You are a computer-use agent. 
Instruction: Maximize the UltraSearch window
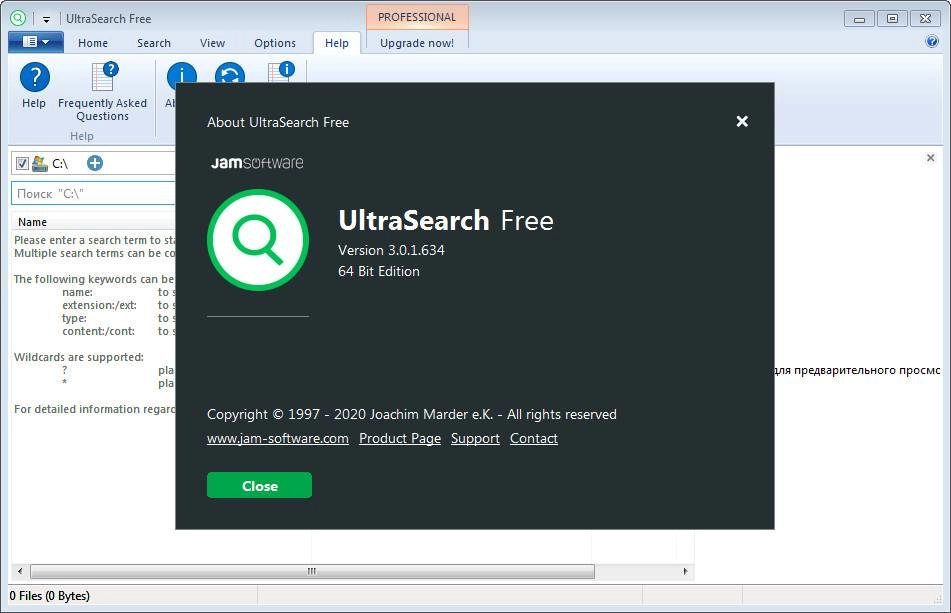[892, 19]
